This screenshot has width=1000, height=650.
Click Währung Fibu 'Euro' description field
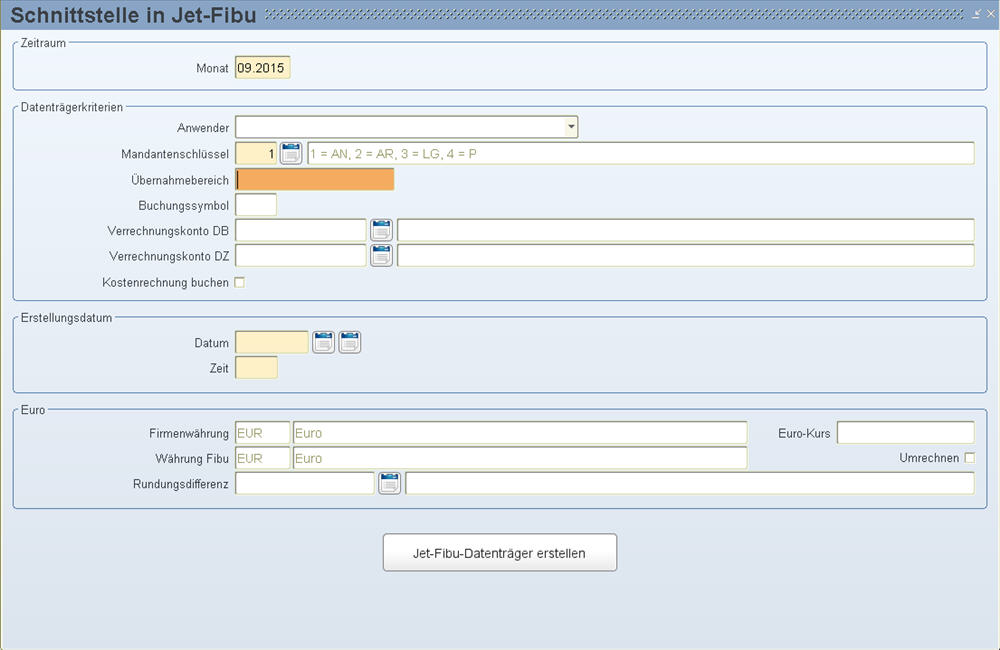tap(520, 458)
